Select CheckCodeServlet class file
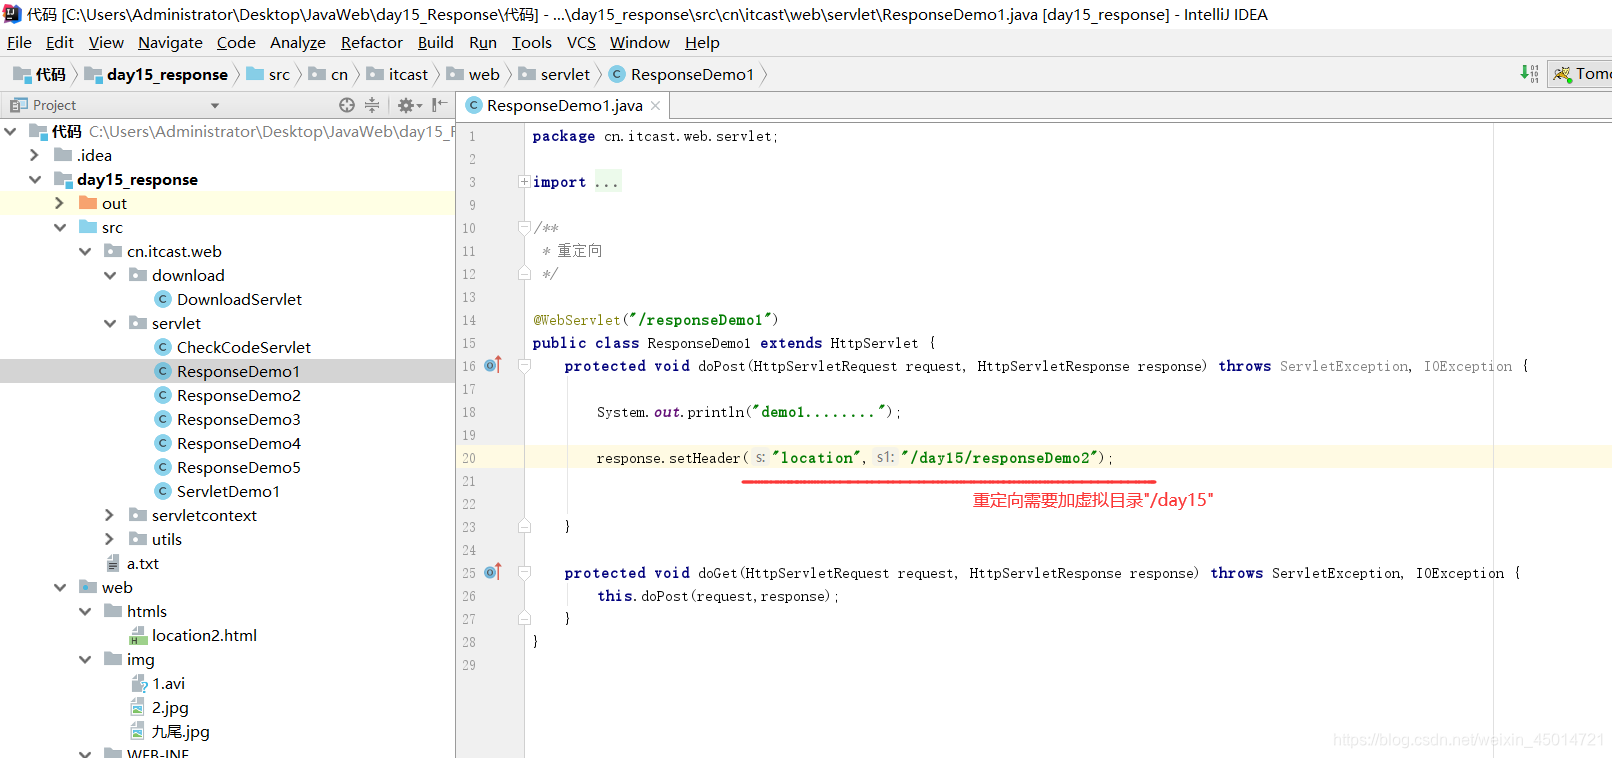1612x758 pixels. (244, 347)
